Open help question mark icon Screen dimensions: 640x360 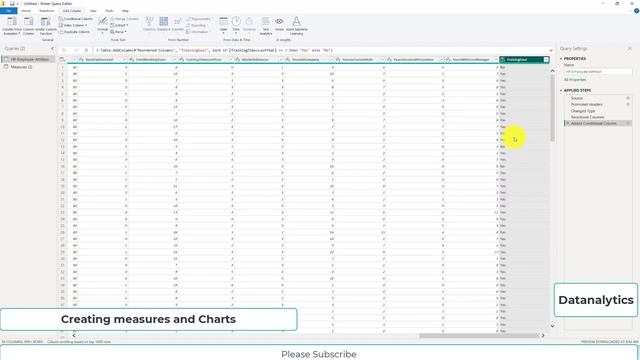636,11
